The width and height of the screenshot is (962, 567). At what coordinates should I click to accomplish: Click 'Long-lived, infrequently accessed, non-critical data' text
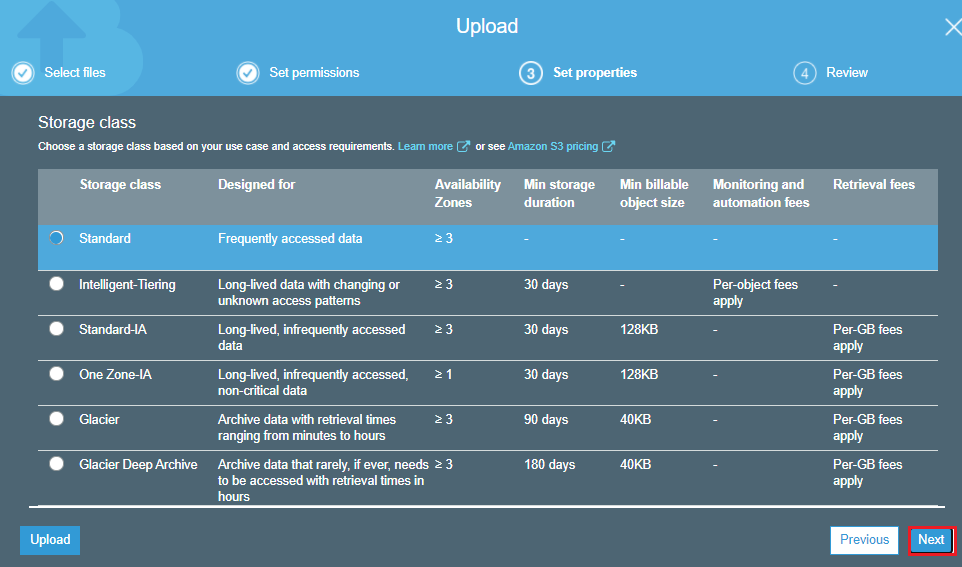click(313, 382)
